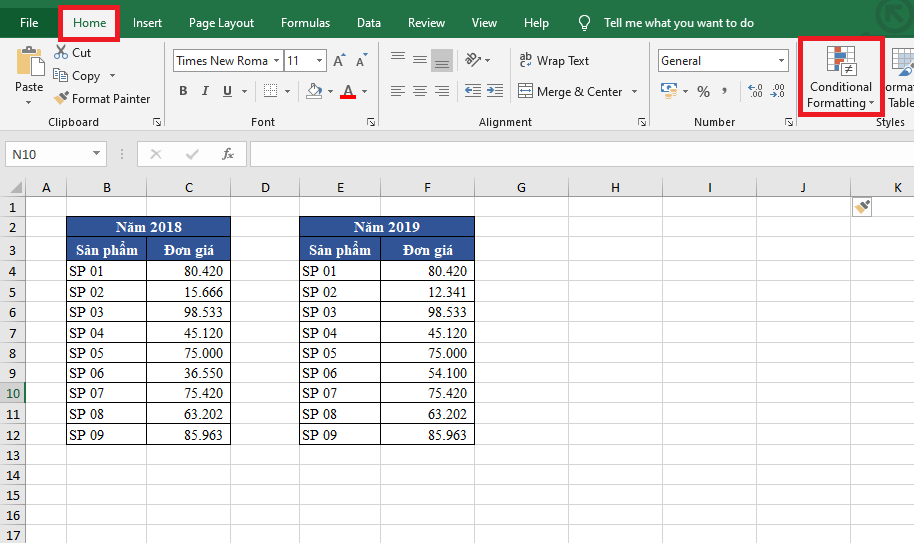Viewport: 914px width, 543px height.
Task: Click the Merge & Center button
Action: click(x=570, y=92)
